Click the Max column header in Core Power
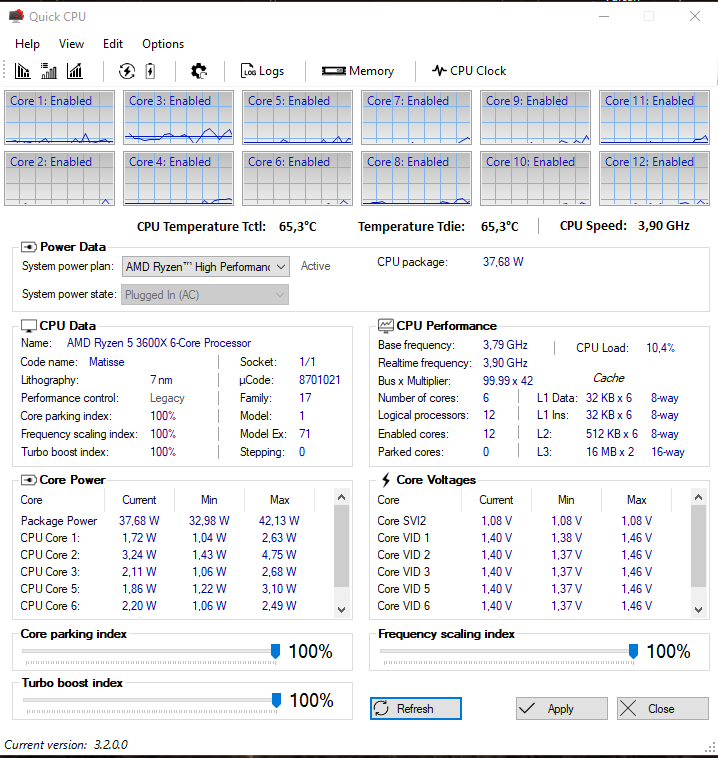This screenshot has width=718, height=758. 279,500
